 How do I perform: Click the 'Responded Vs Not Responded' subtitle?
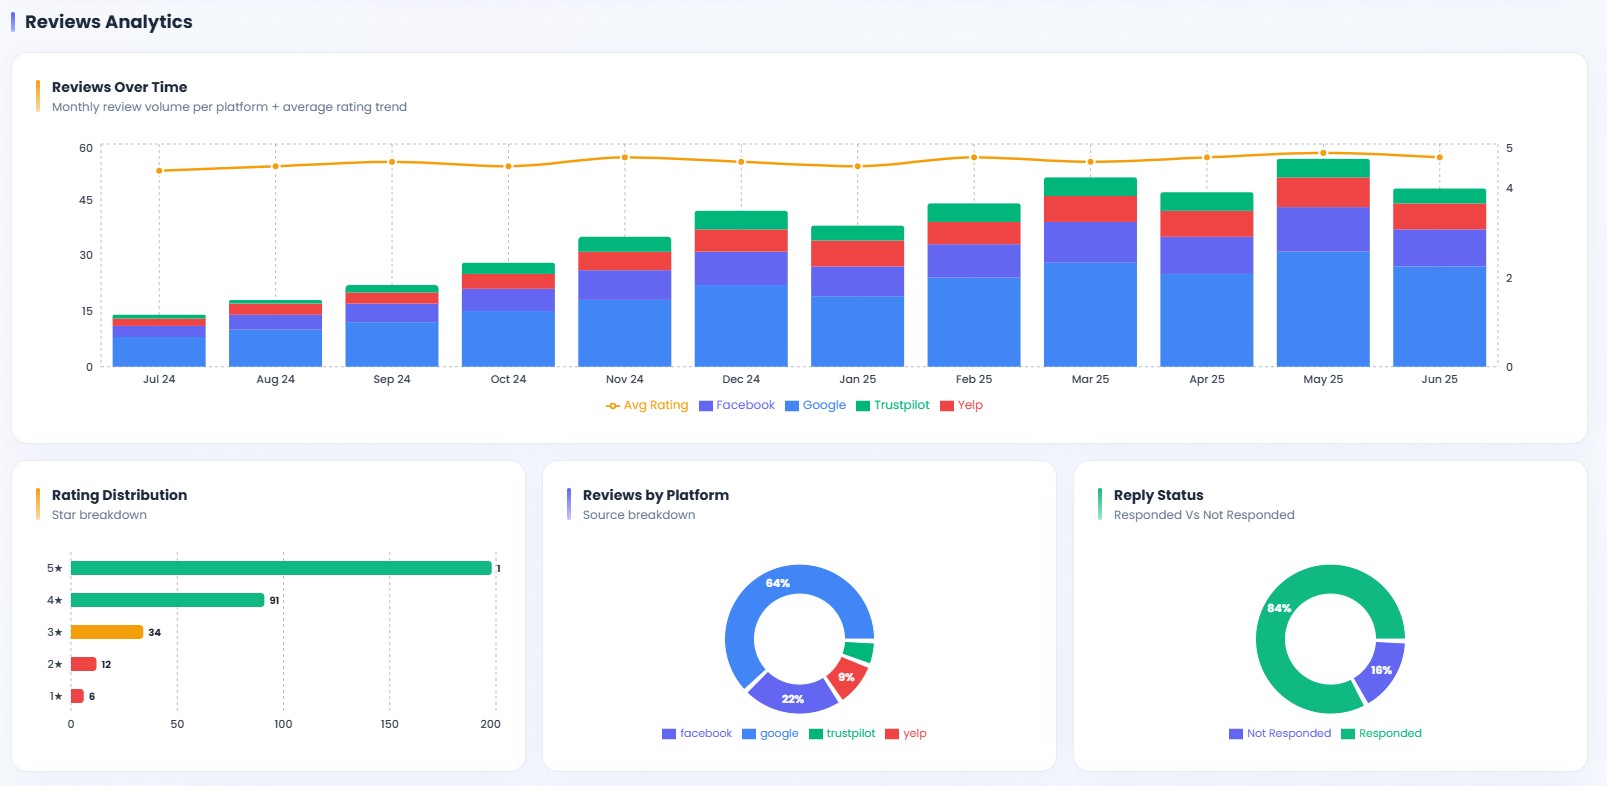(x=1204, y=515)
